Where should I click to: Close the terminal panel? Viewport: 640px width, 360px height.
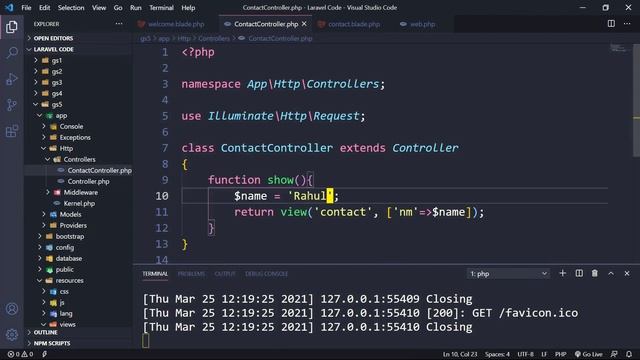(627, 273)
